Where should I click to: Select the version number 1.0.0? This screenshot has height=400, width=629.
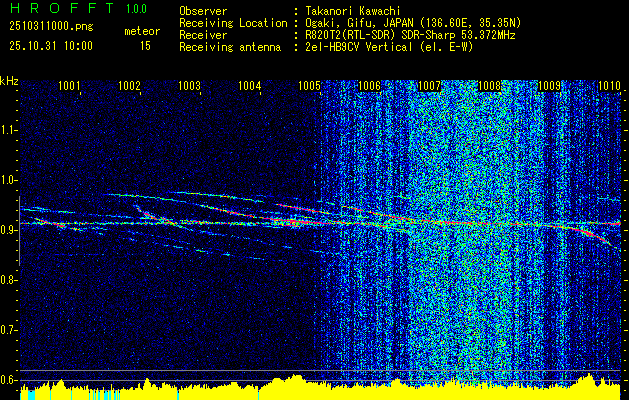(x=136, y=9)
